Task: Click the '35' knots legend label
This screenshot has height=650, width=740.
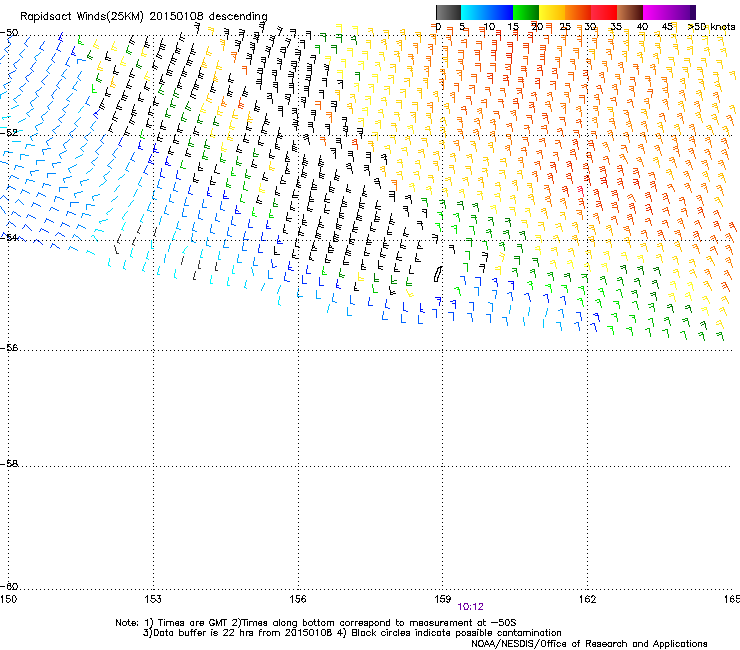Action: [616, 27]
